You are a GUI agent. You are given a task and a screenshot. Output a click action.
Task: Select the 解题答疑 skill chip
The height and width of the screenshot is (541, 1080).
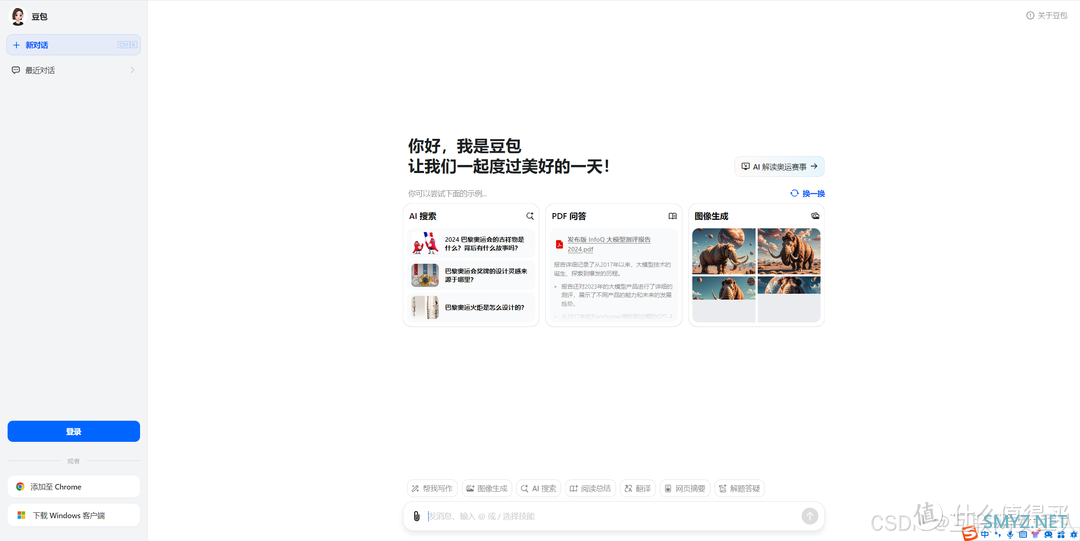point(740,489)
